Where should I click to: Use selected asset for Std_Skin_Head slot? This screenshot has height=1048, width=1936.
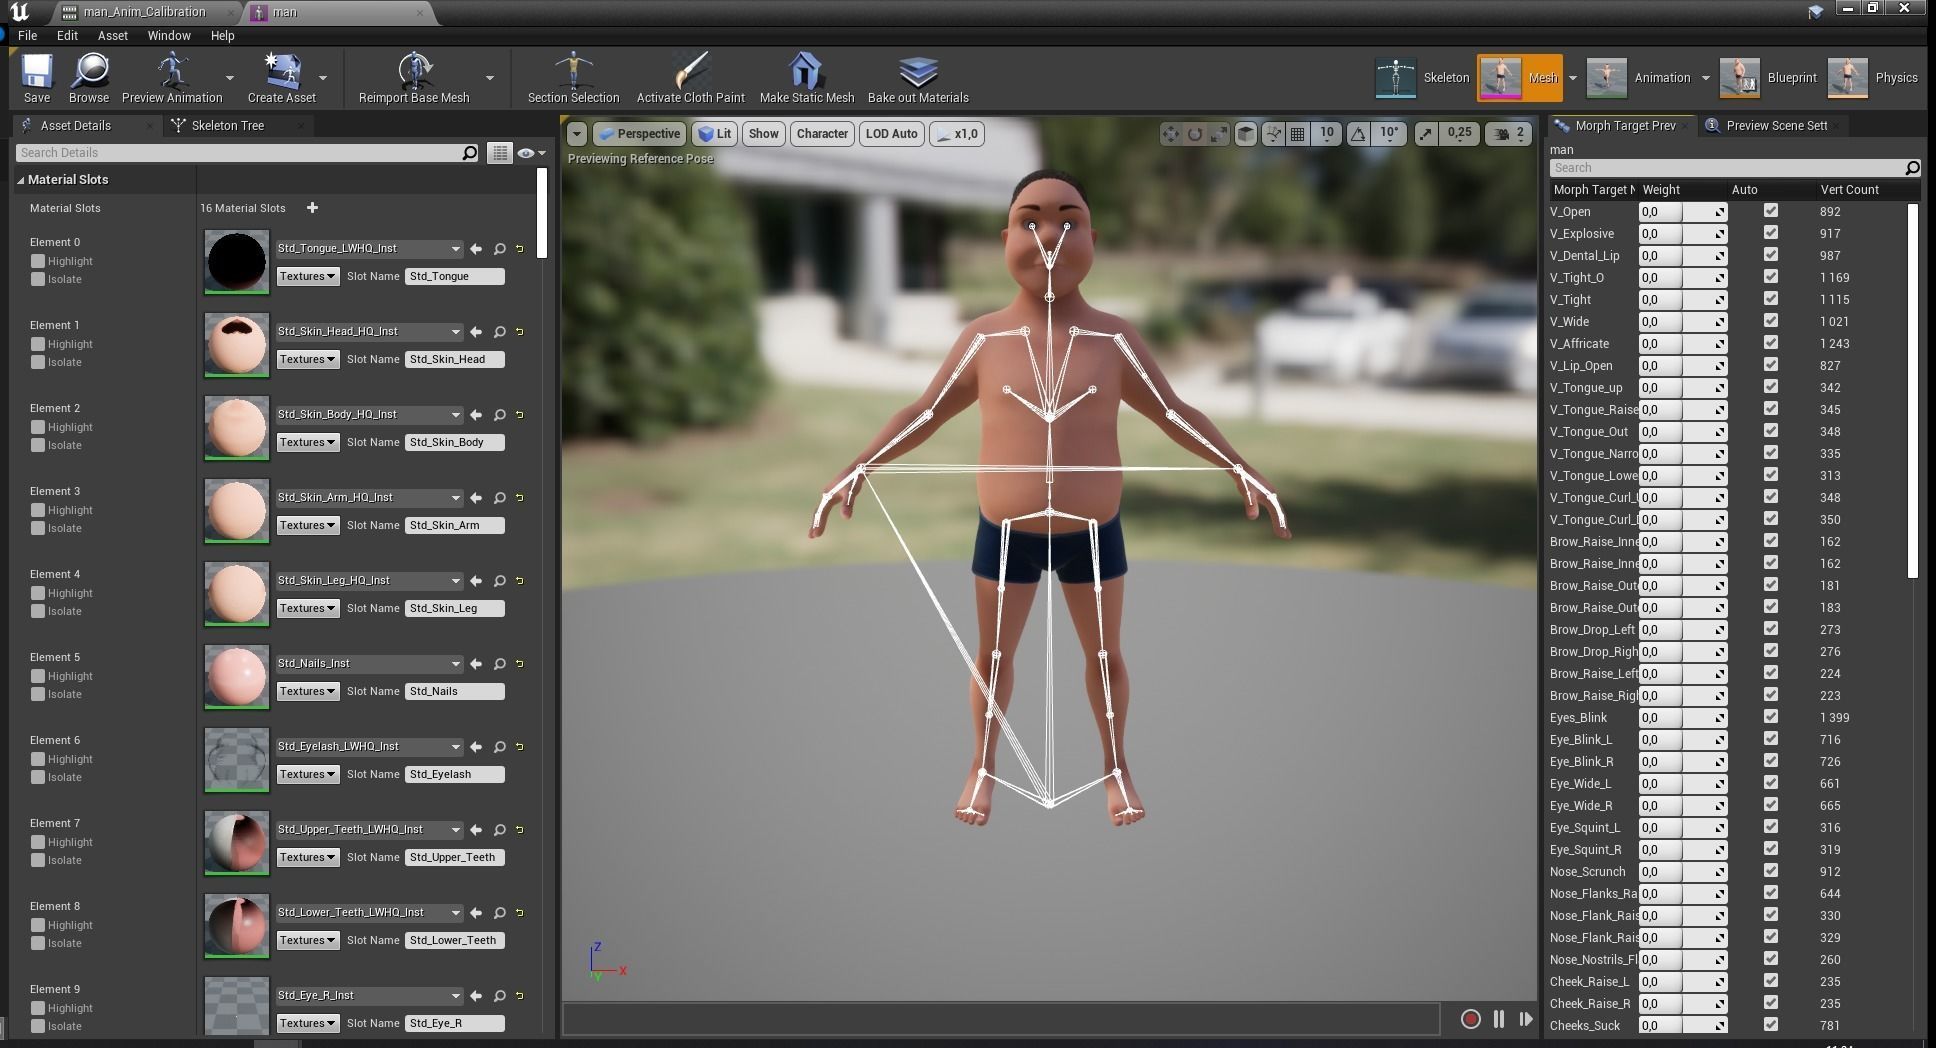pyautogui.click(x=476, y=332)
